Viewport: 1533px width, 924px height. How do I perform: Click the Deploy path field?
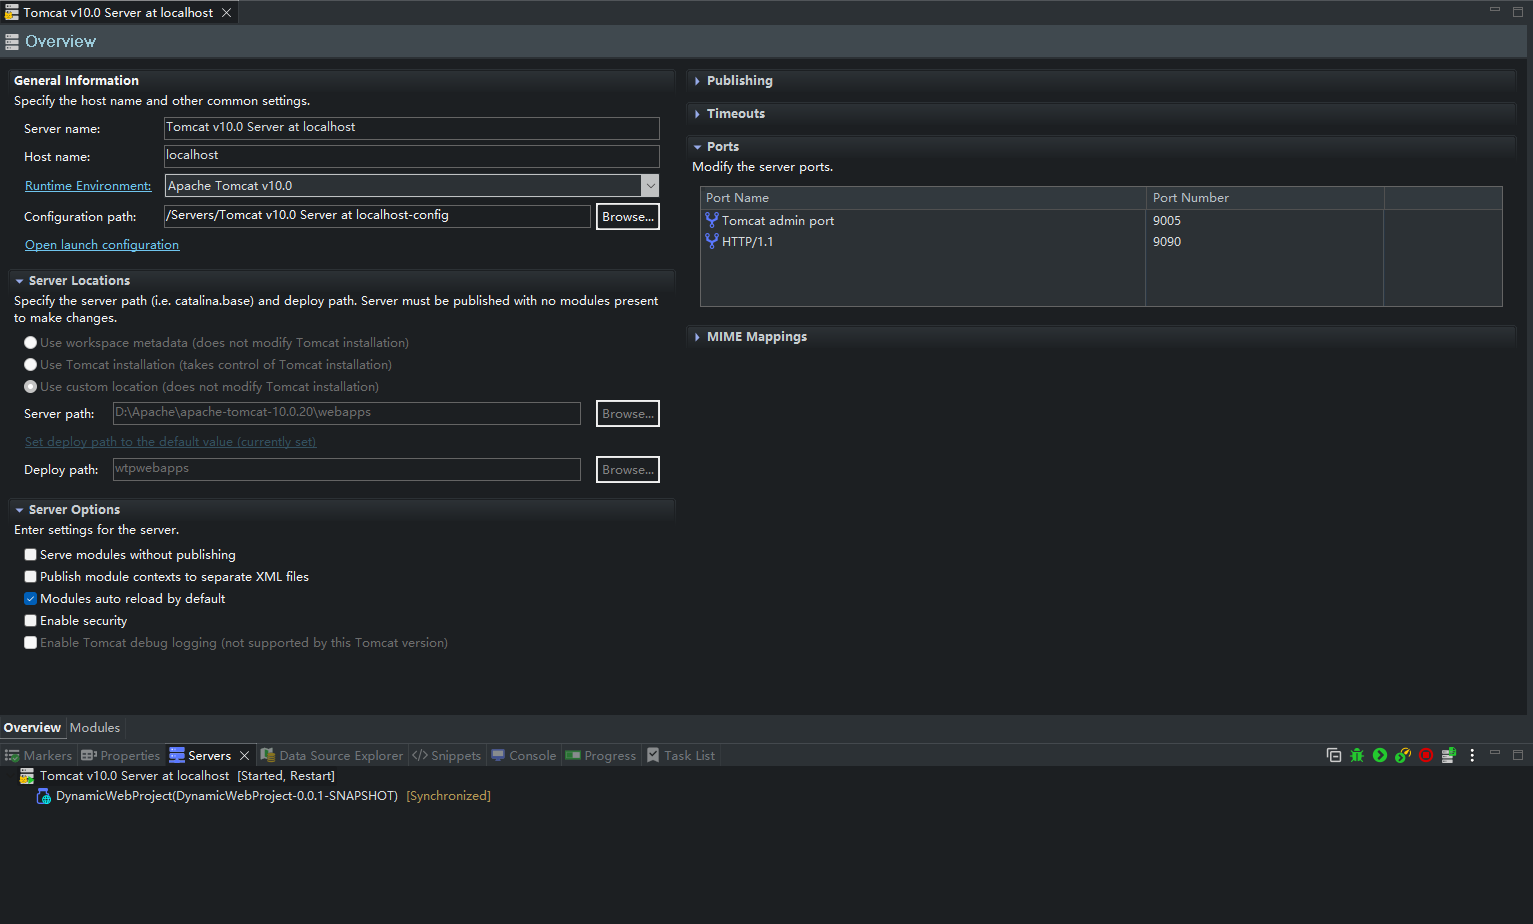tap(347, 469)
